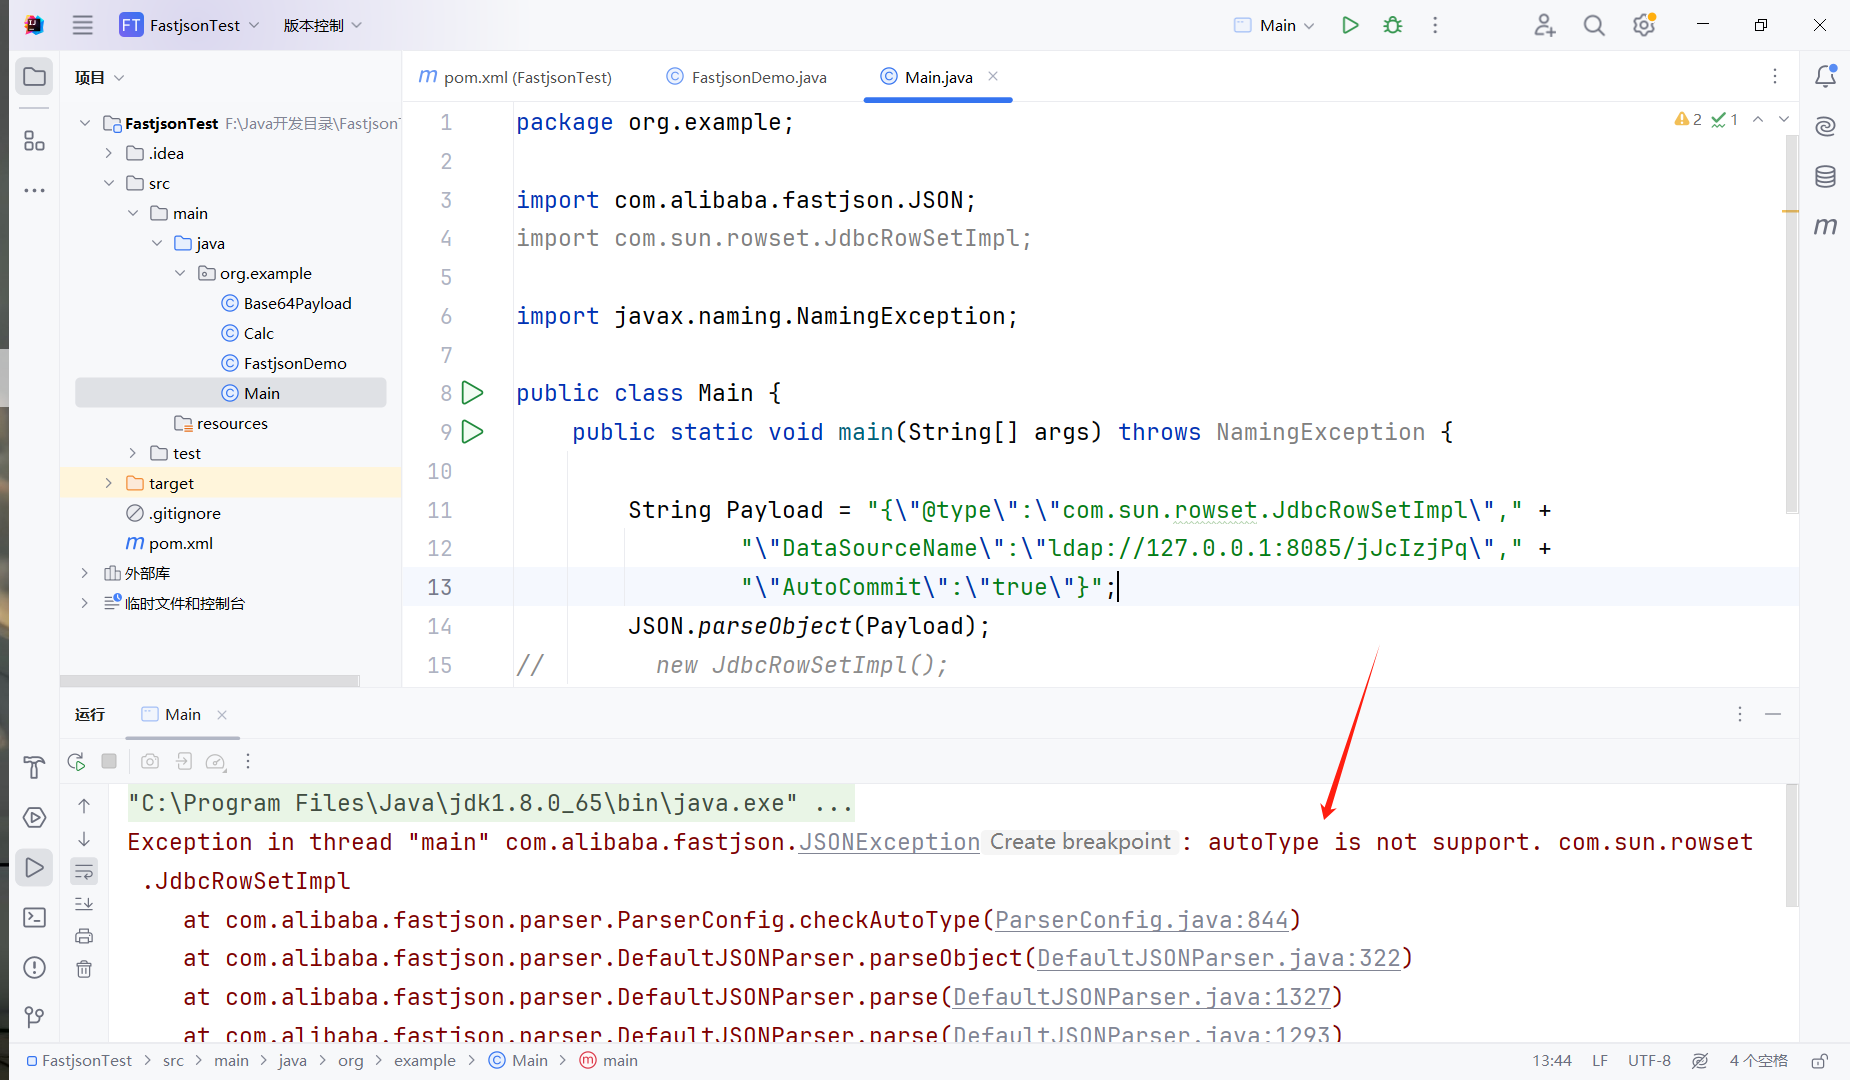The height and width of the screenshot is (1080, 1850).
Task: Run main method from line 9 gutter
Action: tap(472, 432)
